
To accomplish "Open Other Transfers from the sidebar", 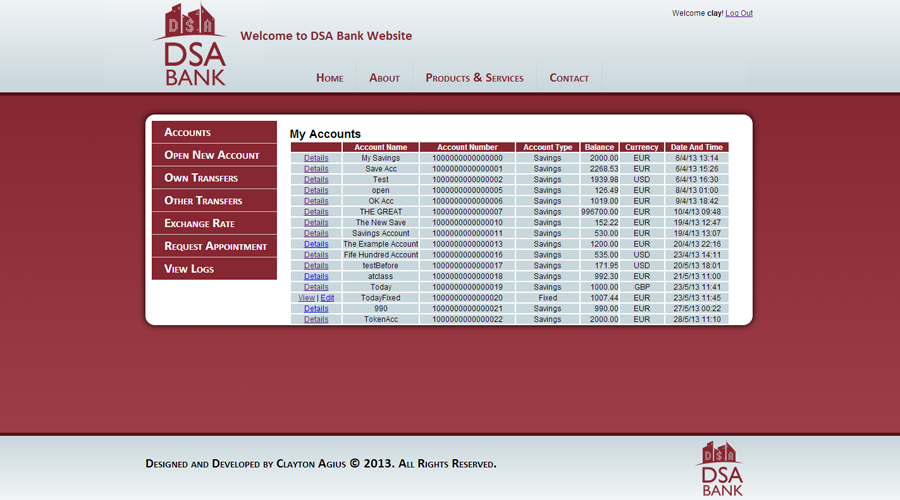I will click(214, 200).
